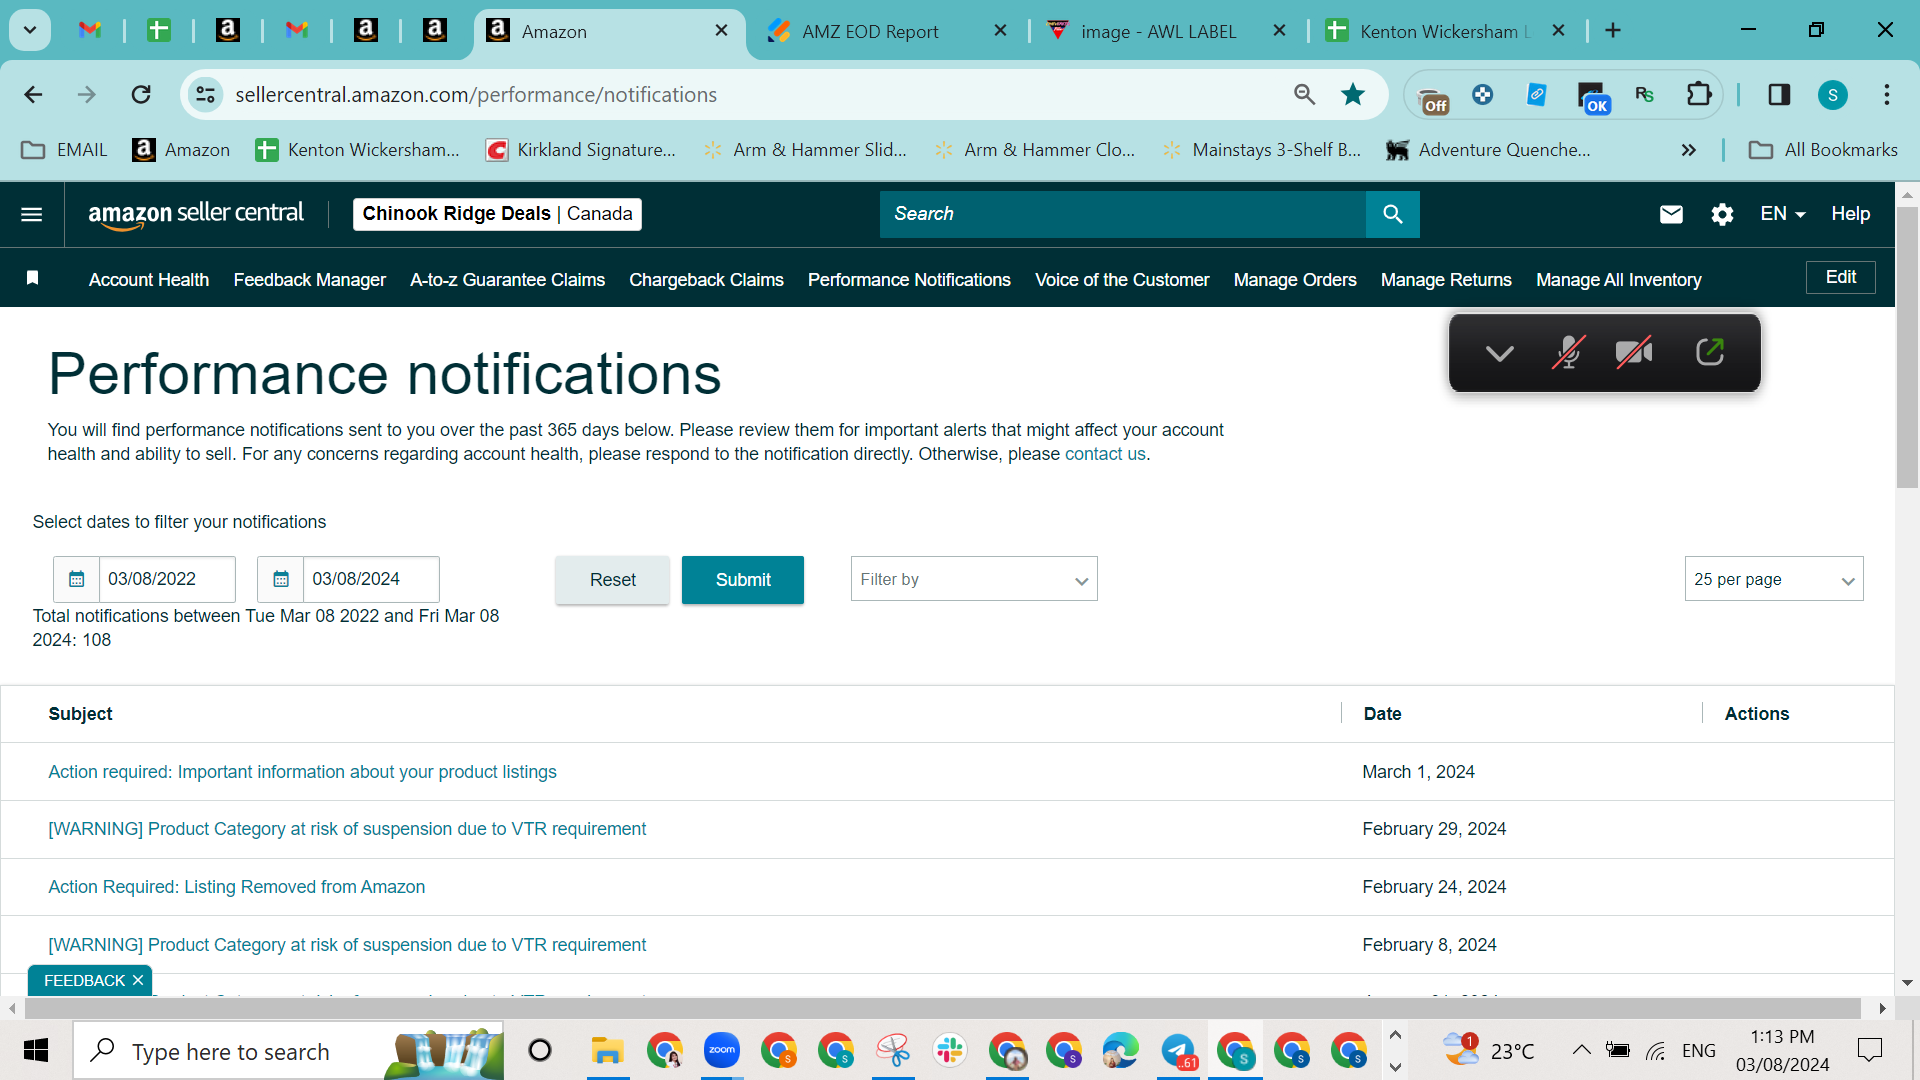The image size is (1920, 1080).
Task: Click the share screen icon in the meeting overlay
Action: [x=1710, y=352]
